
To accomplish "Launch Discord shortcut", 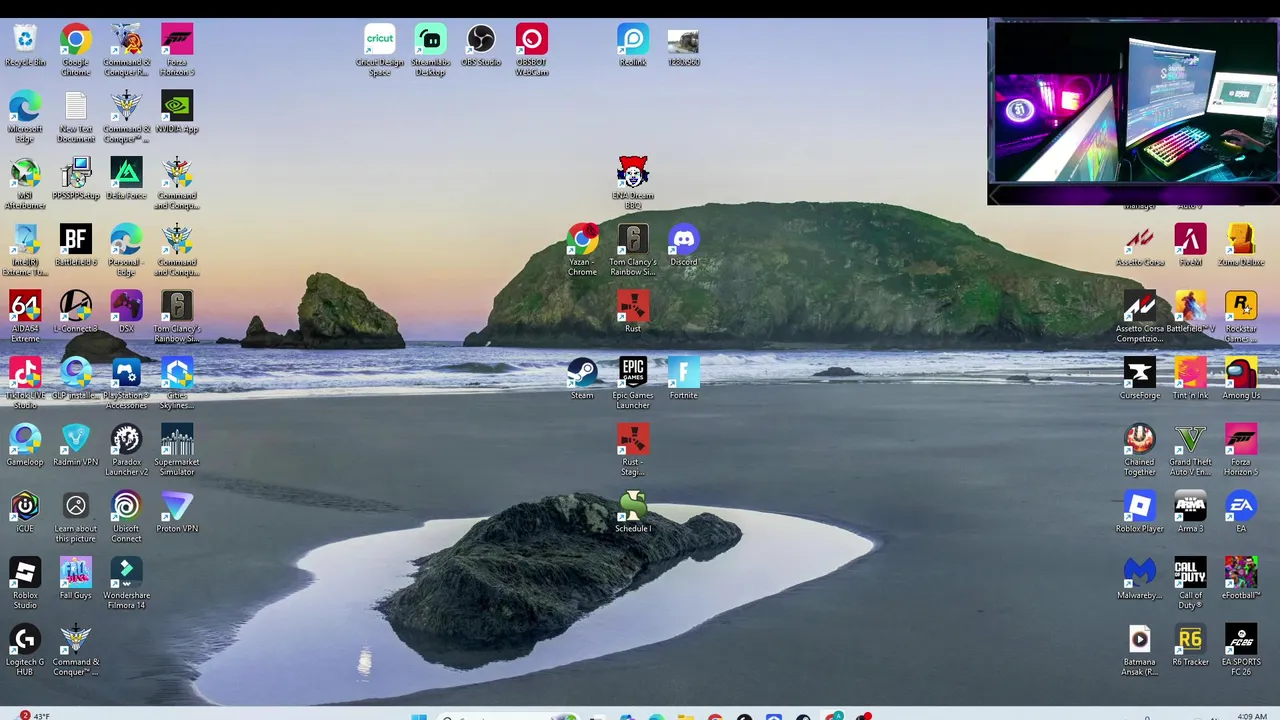I will (684, 245).
